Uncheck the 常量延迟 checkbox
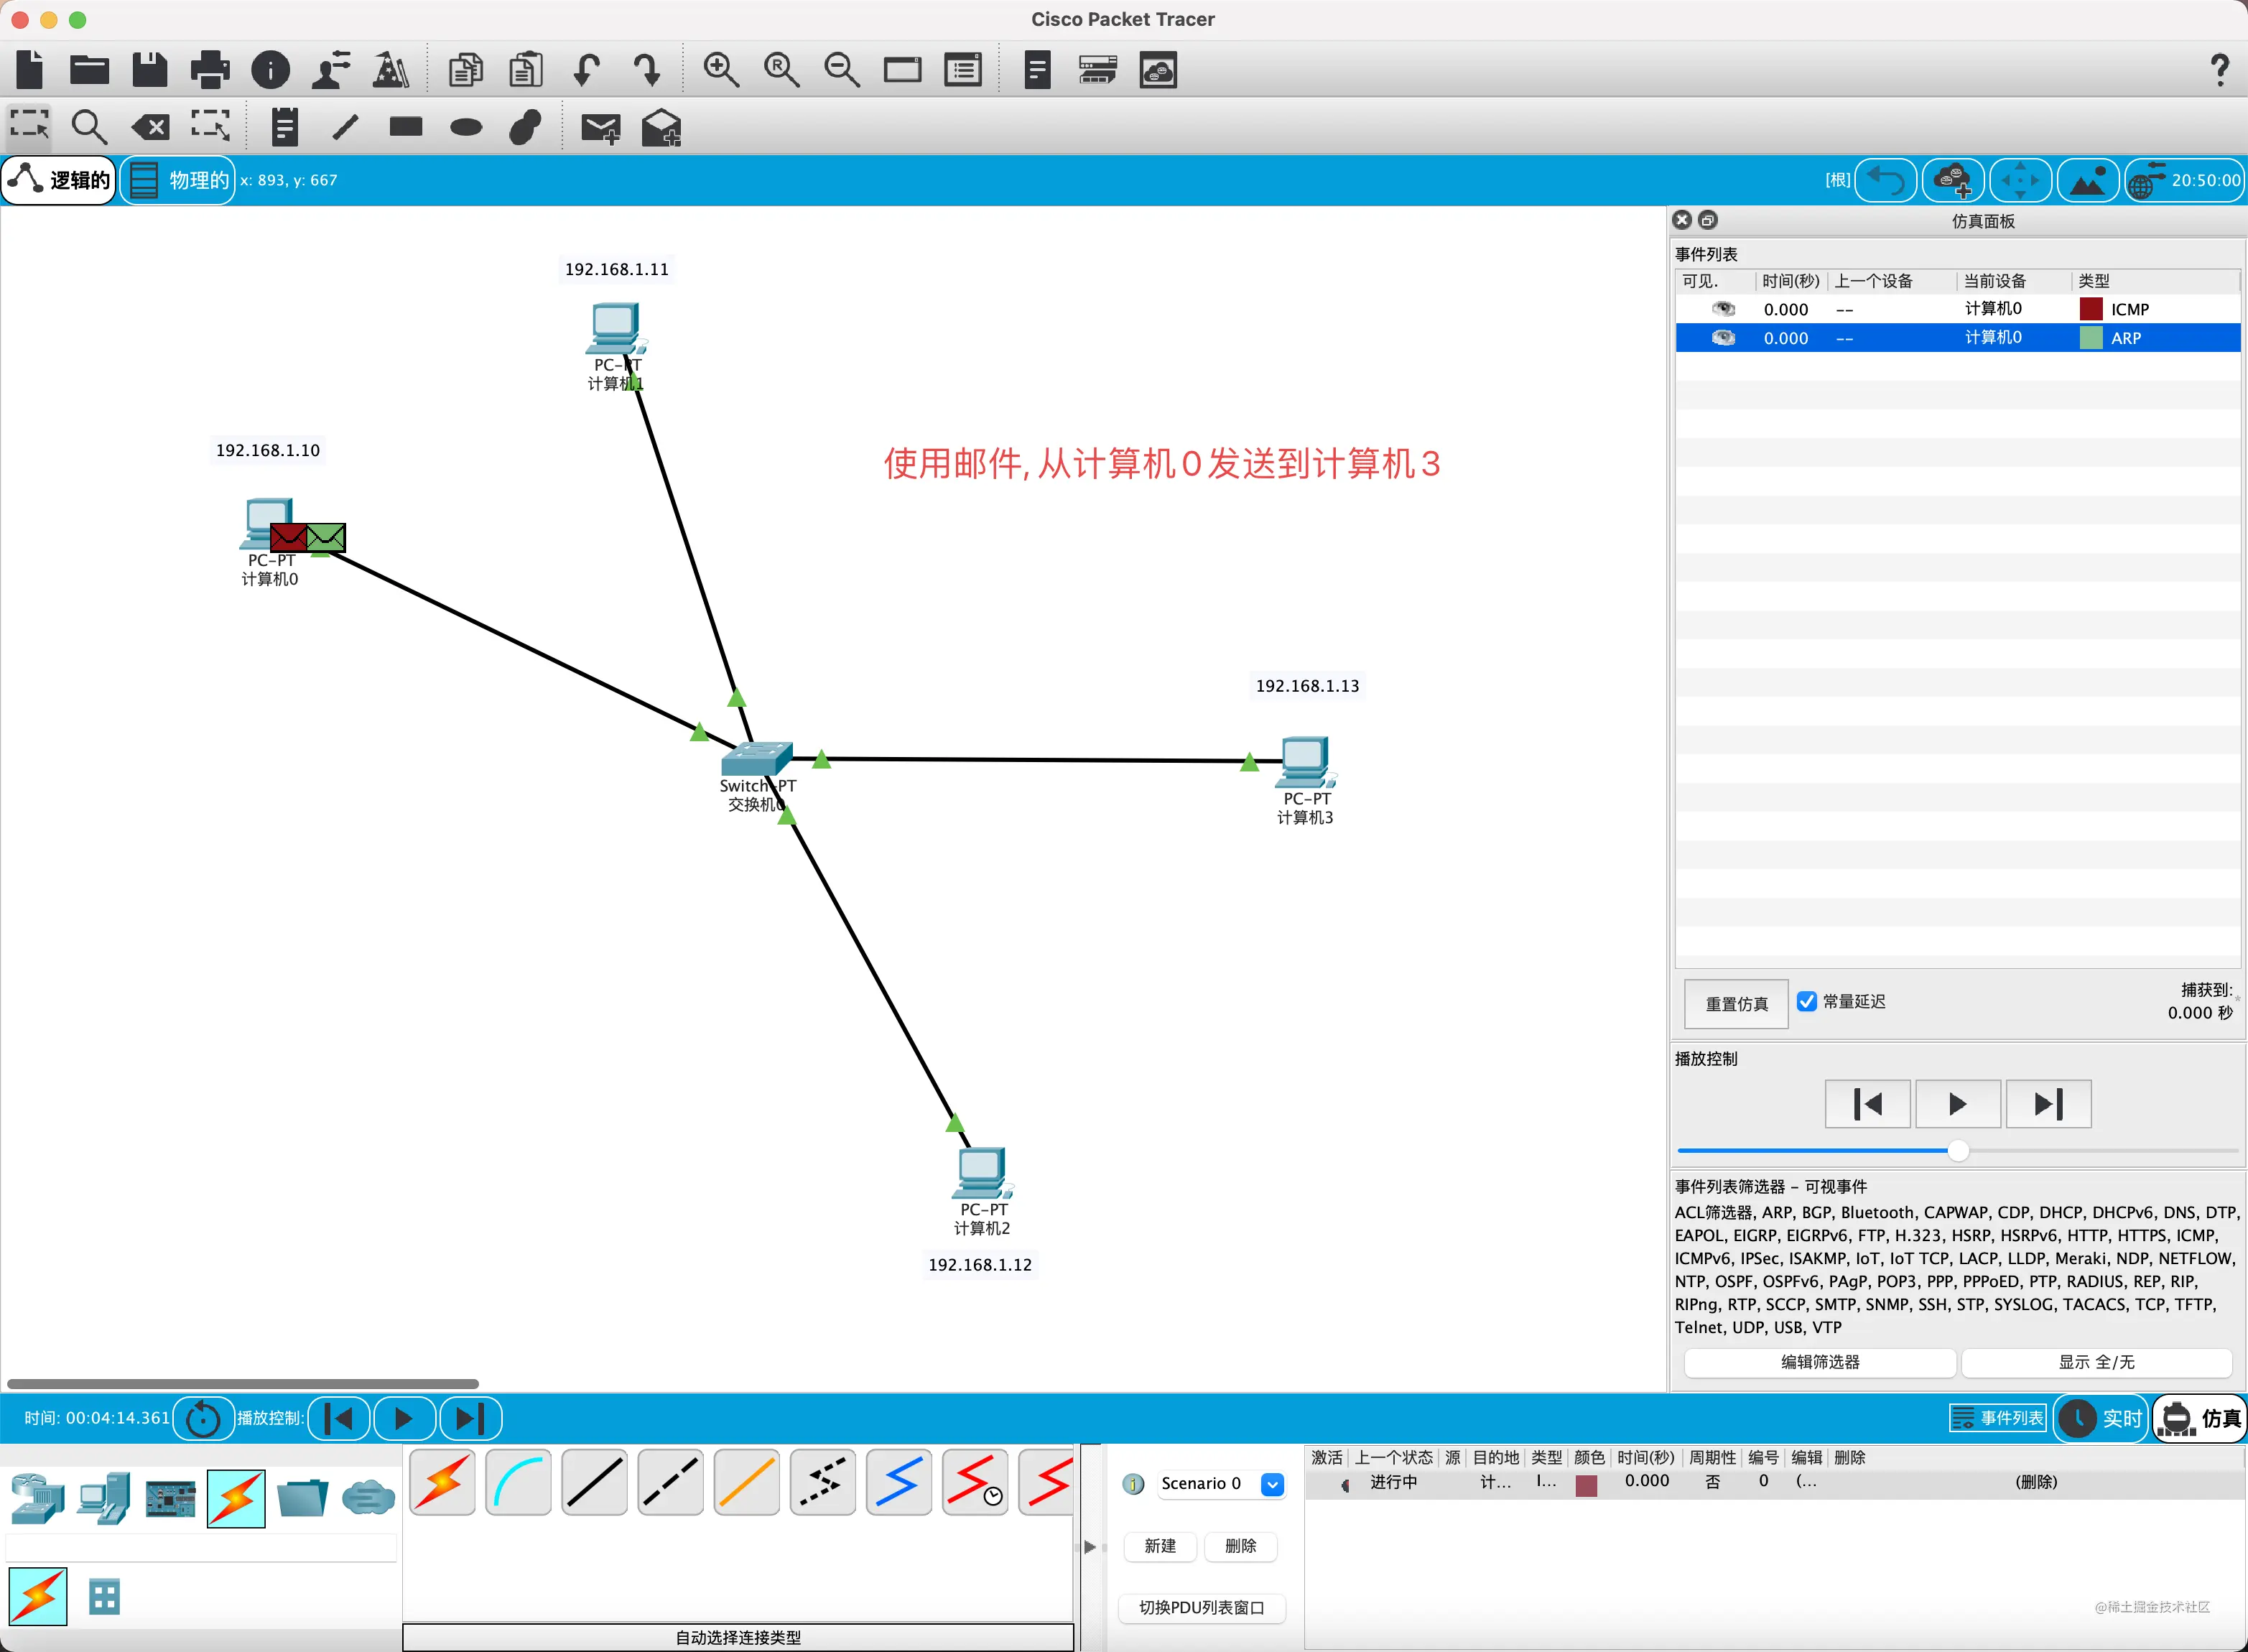This screenshot has height=1652, width=2248. (1806, 1001)
